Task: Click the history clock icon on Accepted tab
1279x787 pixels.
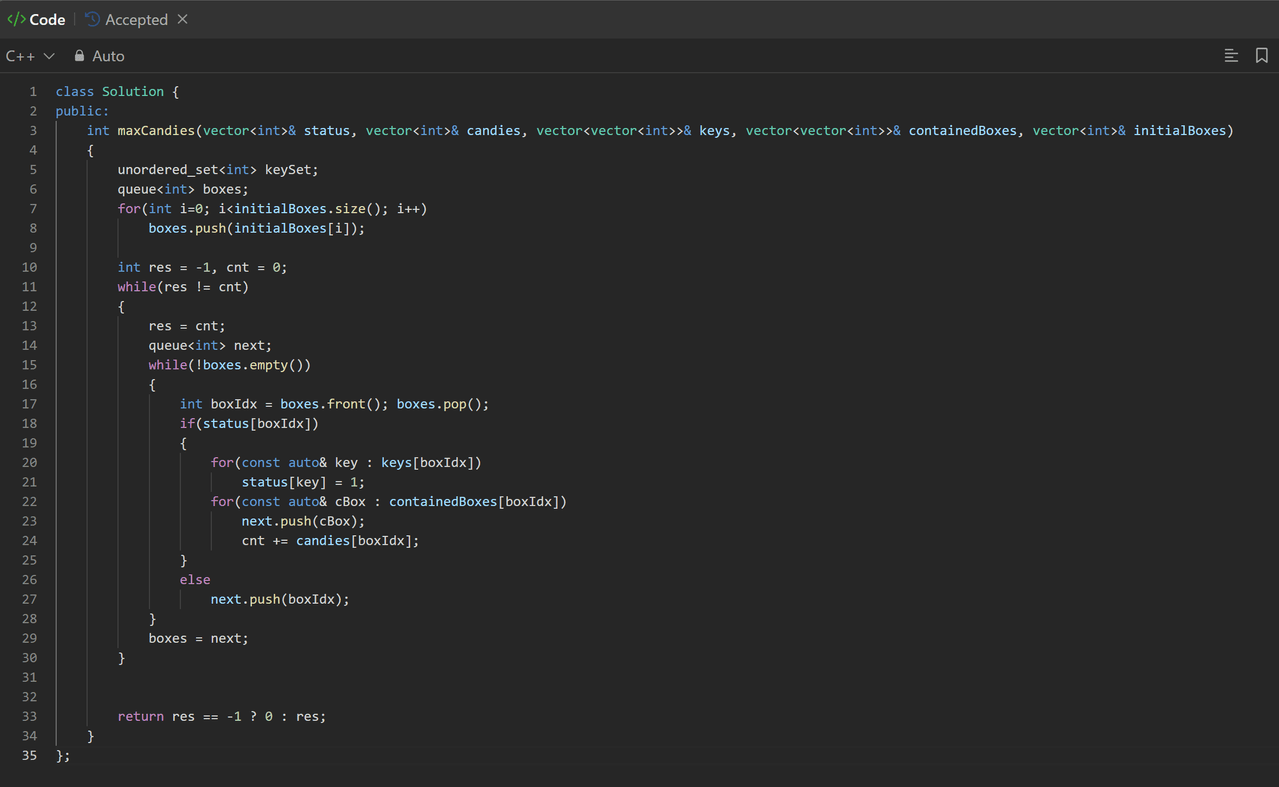Action: click(93, 20)
